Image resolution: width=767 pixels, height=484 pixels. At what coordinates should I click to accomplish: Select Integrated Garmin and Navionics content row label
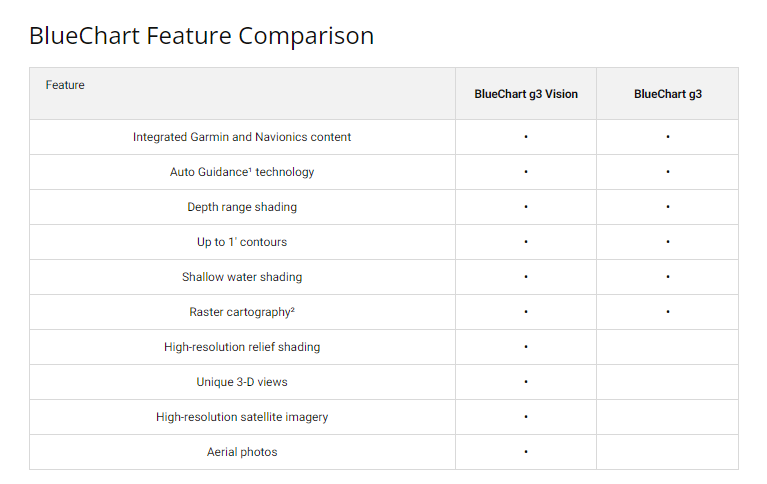coord(242,137)
